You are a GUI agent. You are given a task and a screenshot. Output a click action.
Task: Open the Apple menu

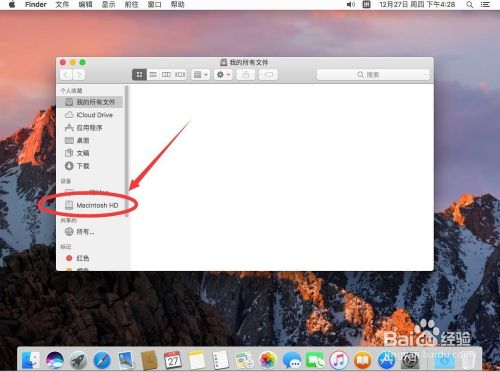12,5
